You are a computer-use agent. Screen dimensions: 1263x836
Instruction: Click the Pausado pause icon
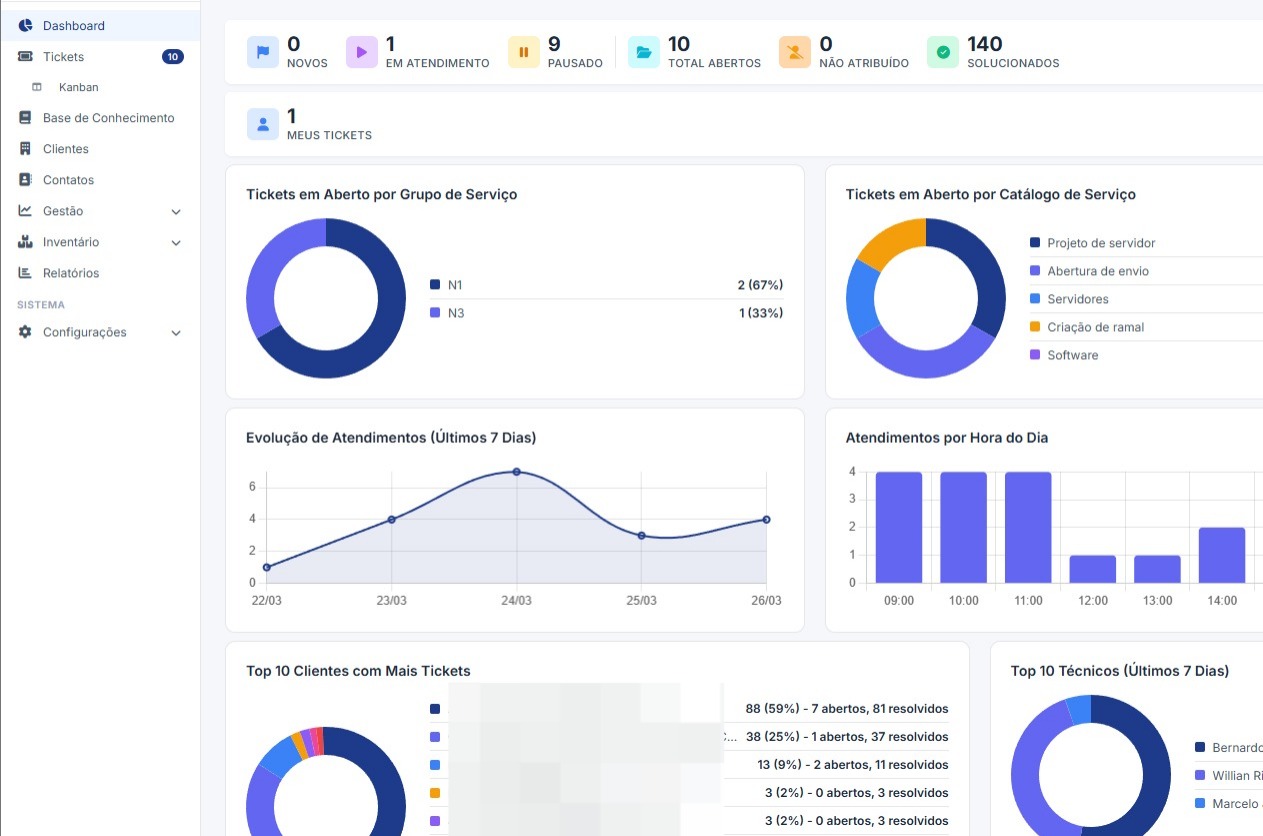524,52
